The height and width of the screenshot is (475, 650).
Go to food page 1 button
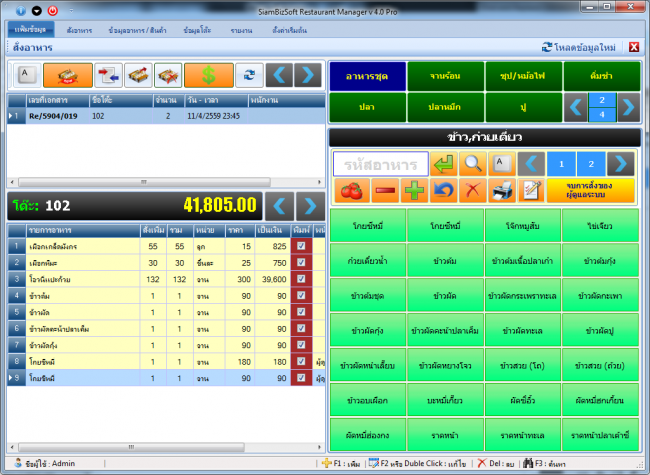pos(561,164)
